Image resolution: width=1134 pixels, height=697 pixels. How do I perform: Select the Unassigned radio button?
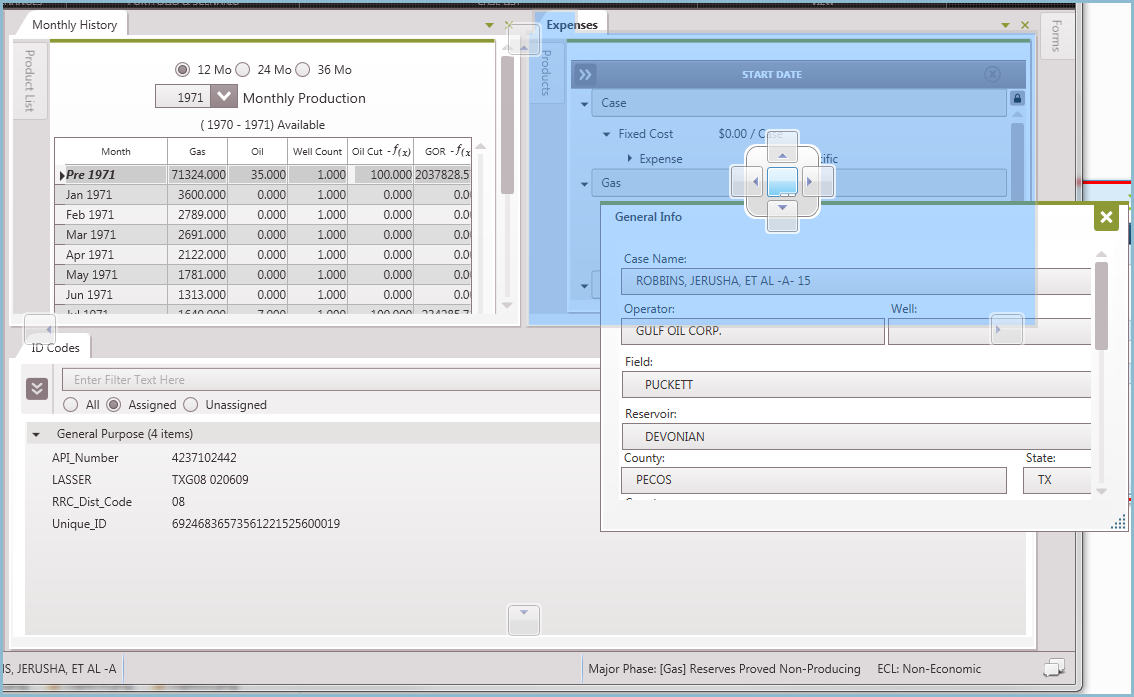click(x=190, y=404)
